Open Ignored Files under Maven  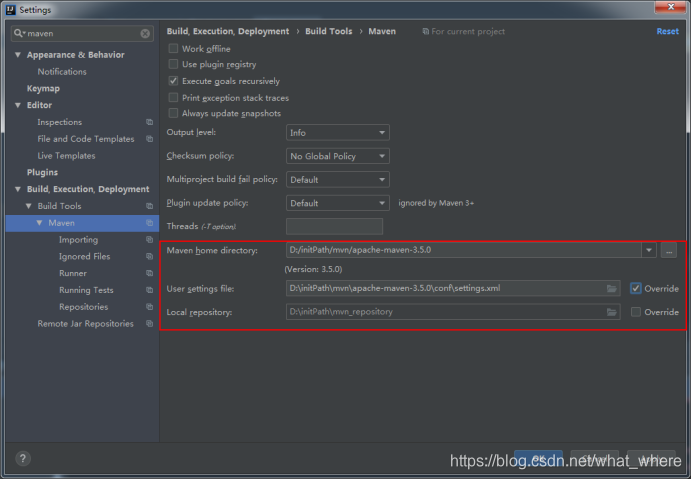(x=85, y=256)
